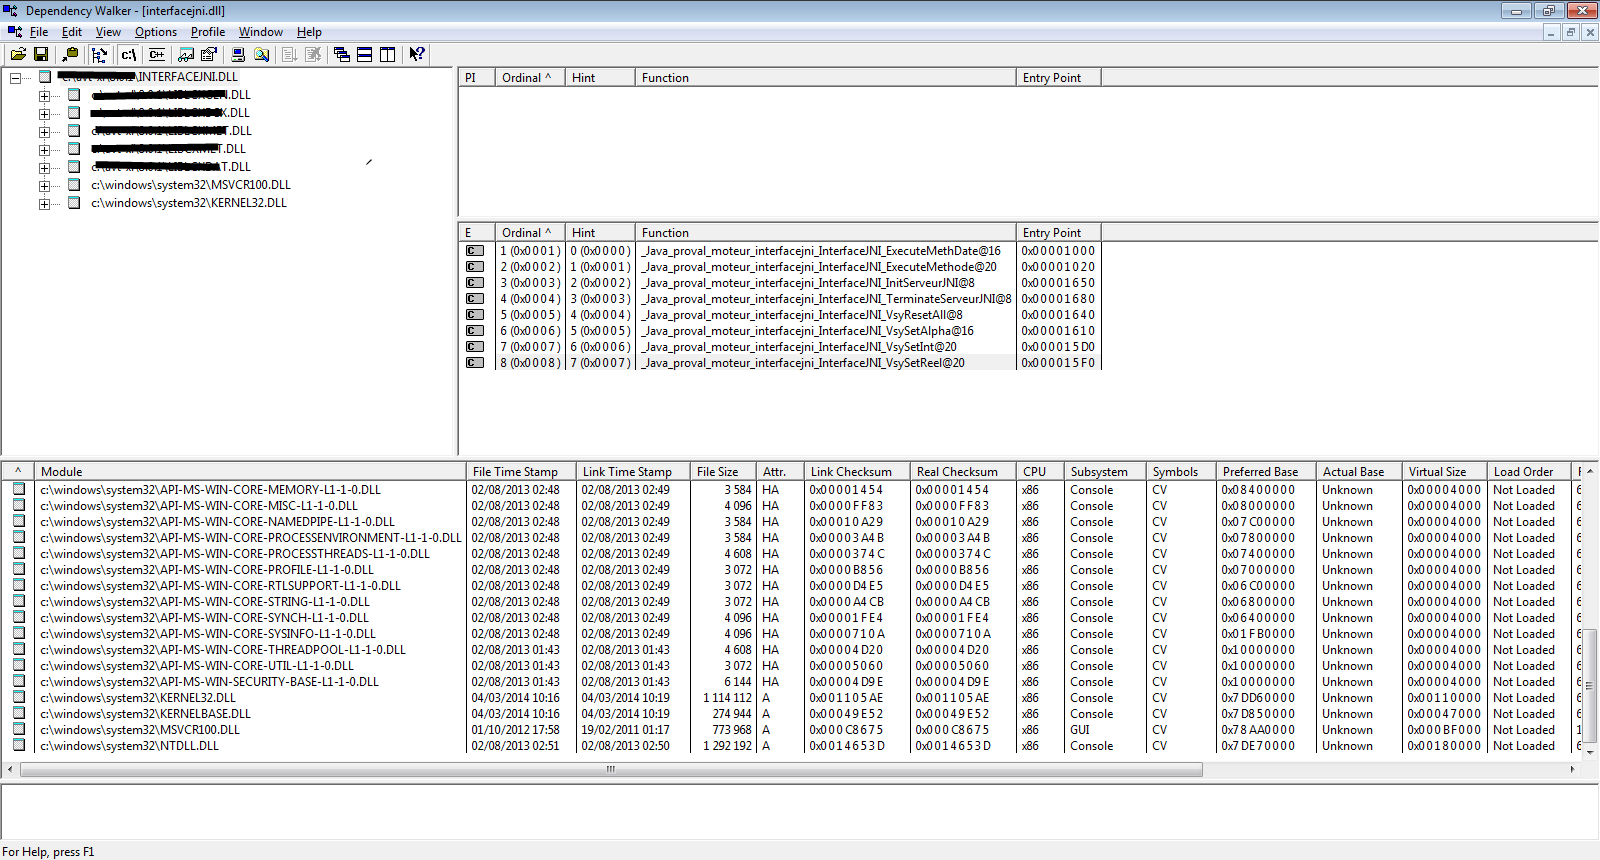Click the box icon of INTERFACEJNI.DLL root node
This screenshot has height=860, width=1600.
pos(45,77)
